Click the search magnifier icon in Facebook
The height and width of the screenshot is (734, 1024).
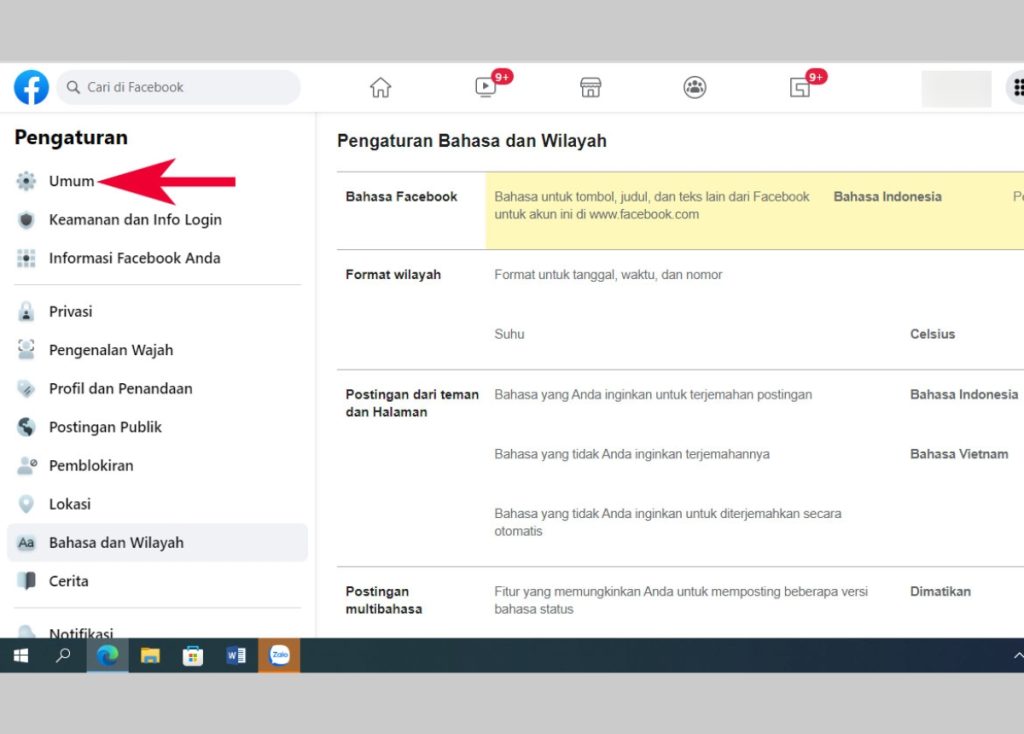[73, 87]
